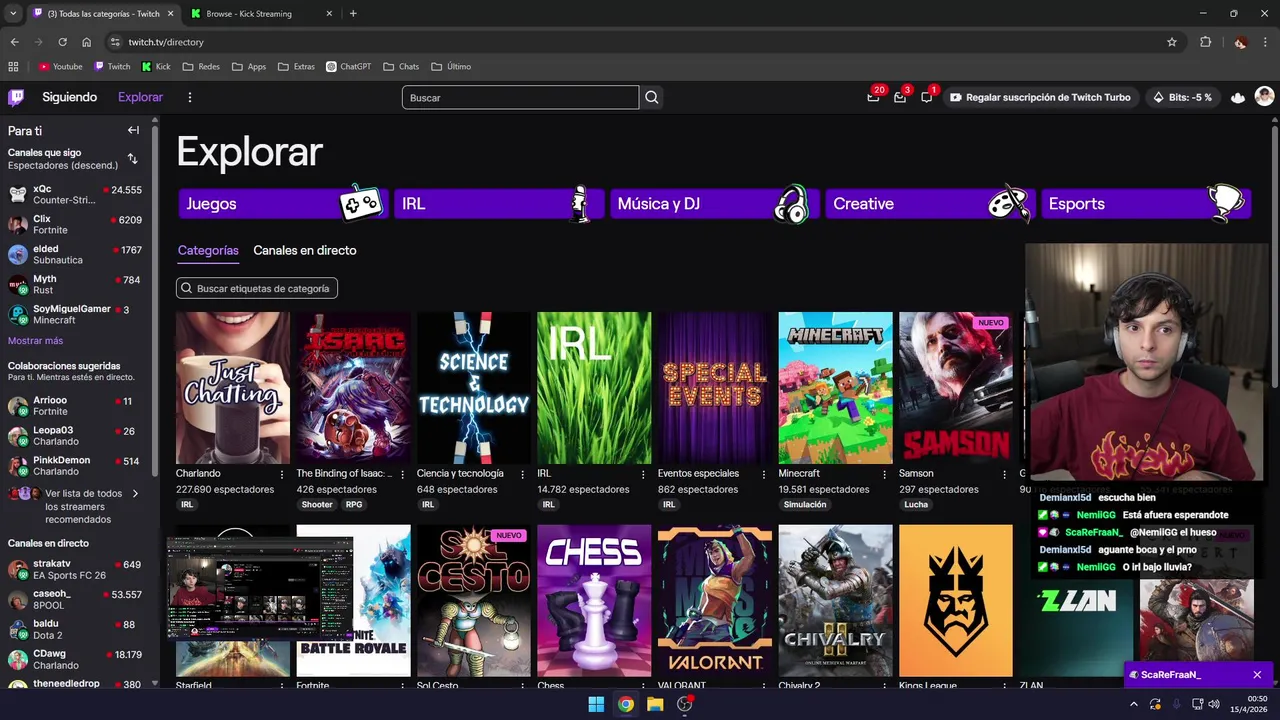Bookmark page with Chrome star icon
1280x720 pixels.
click(1172, 42)
